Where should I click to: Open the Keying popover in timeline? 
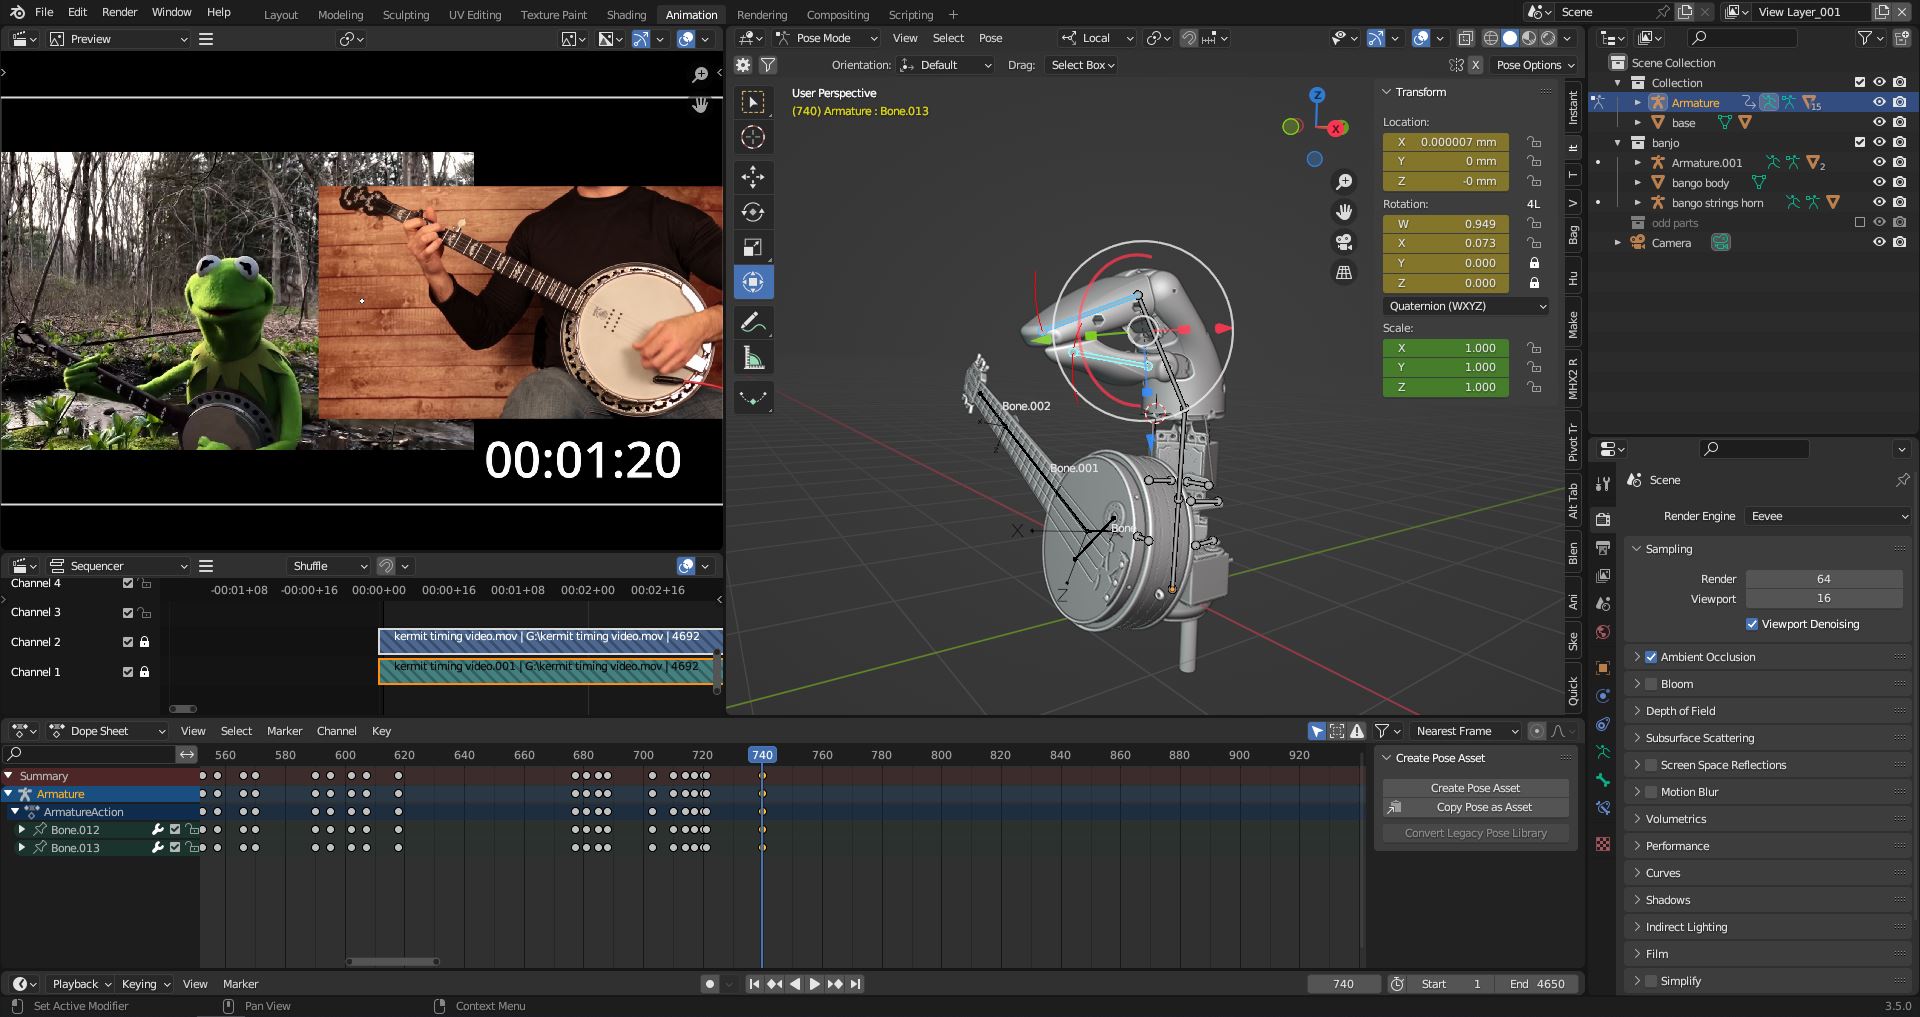pos(145,984)
